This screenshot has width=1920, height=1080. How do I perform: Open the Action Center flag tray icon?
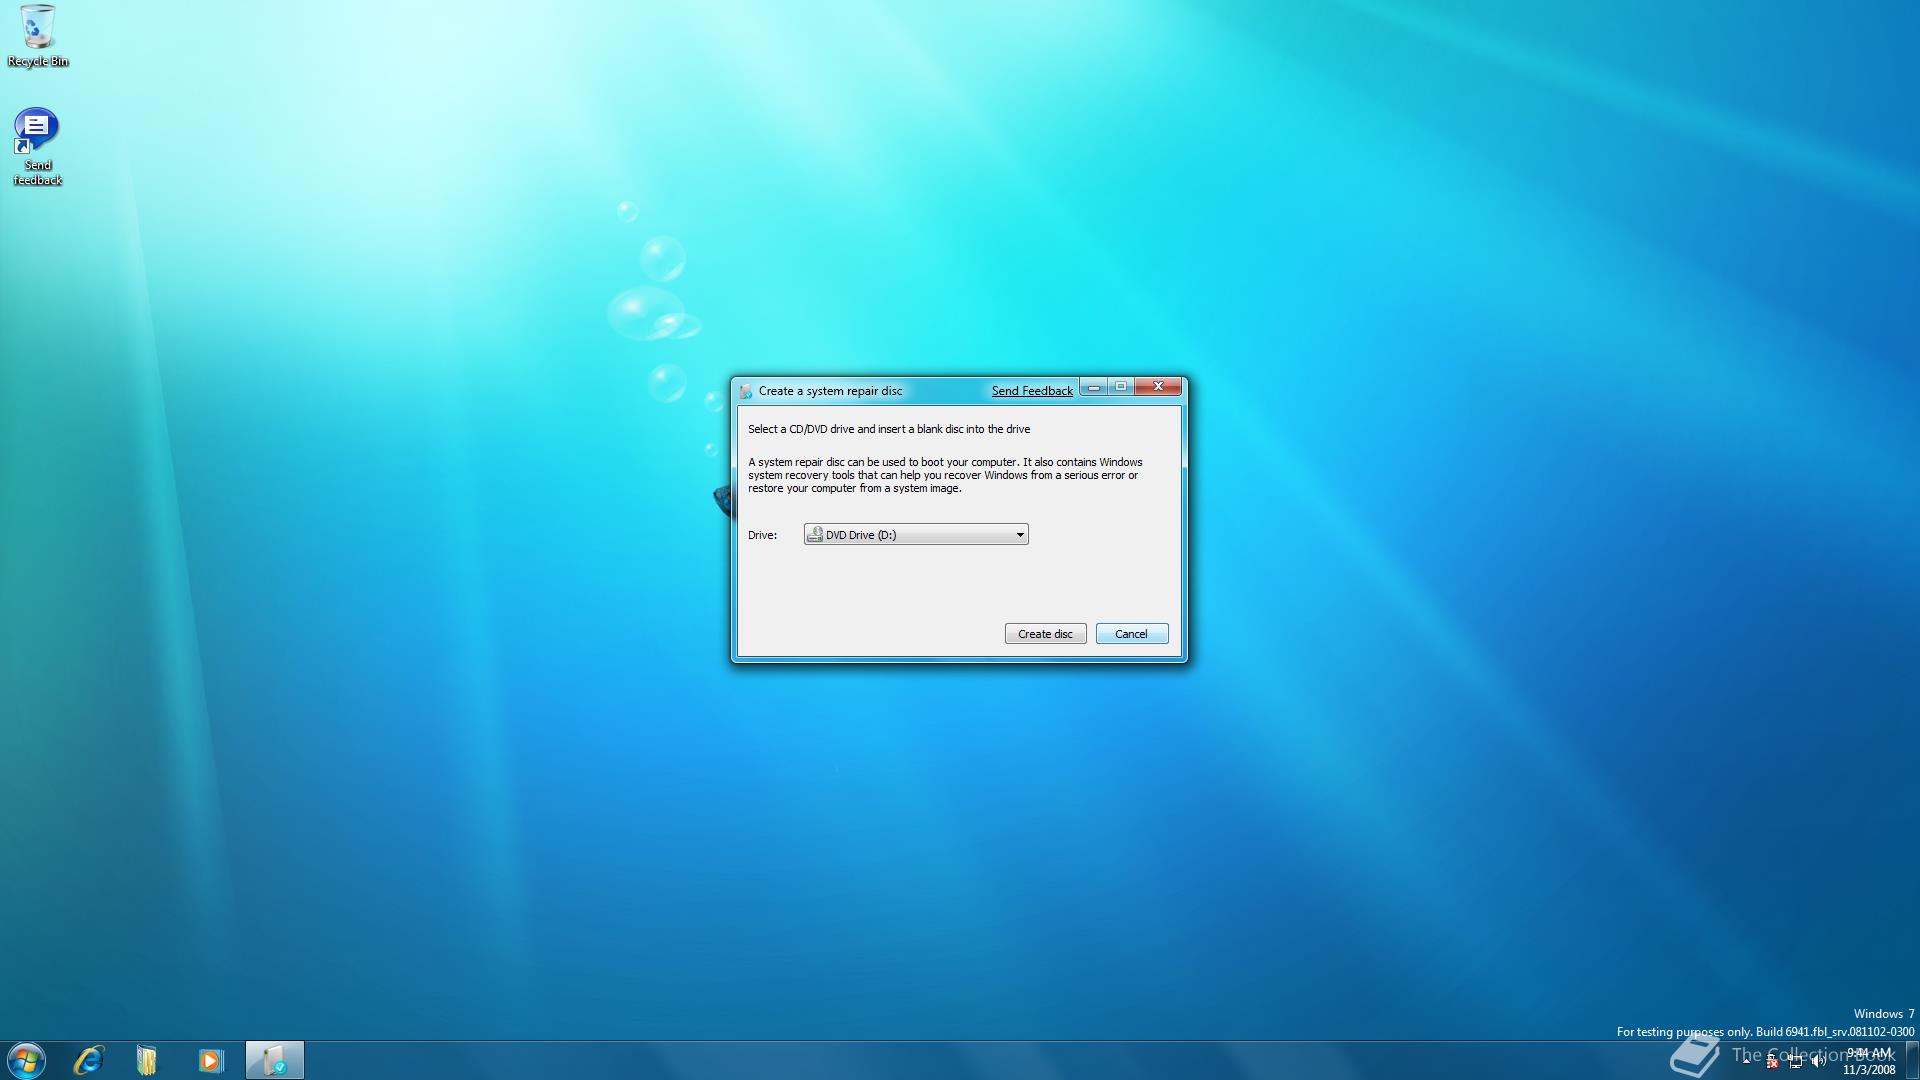pos(1771,1061)
